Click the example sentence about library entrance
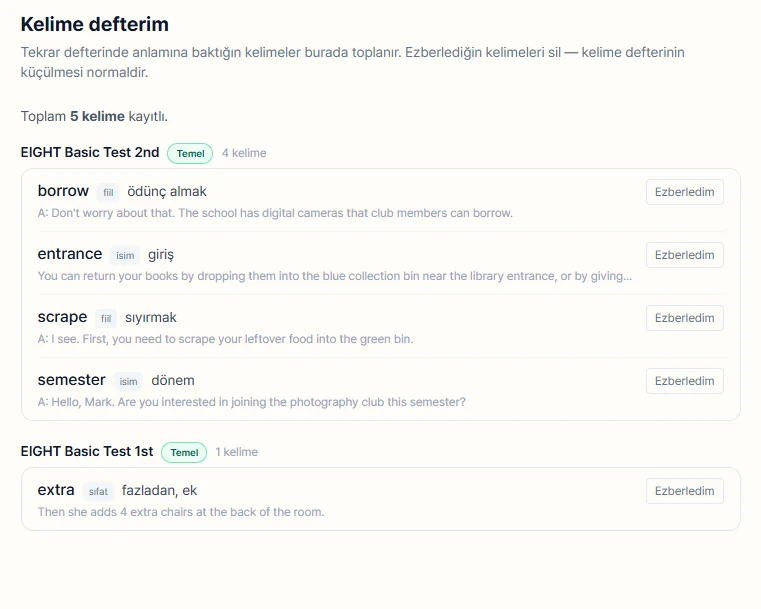 coord(335,276)
